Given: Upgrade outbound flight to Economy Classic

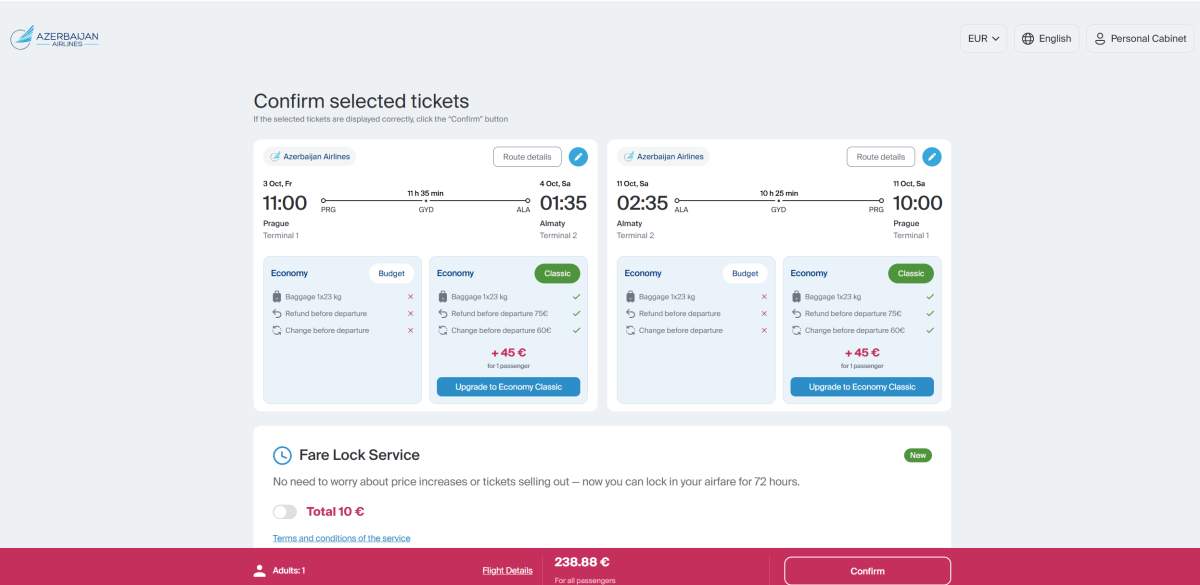Looking at the screenshot, I should [508, 387].
